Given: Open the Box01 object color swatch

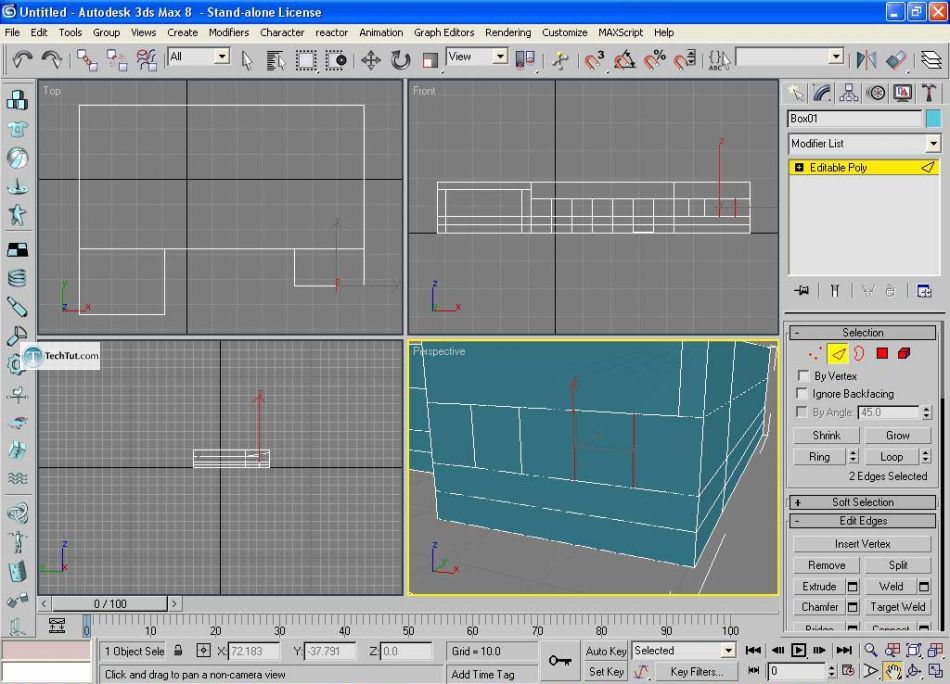Looking at the screenshot, I should click(933, 118).
